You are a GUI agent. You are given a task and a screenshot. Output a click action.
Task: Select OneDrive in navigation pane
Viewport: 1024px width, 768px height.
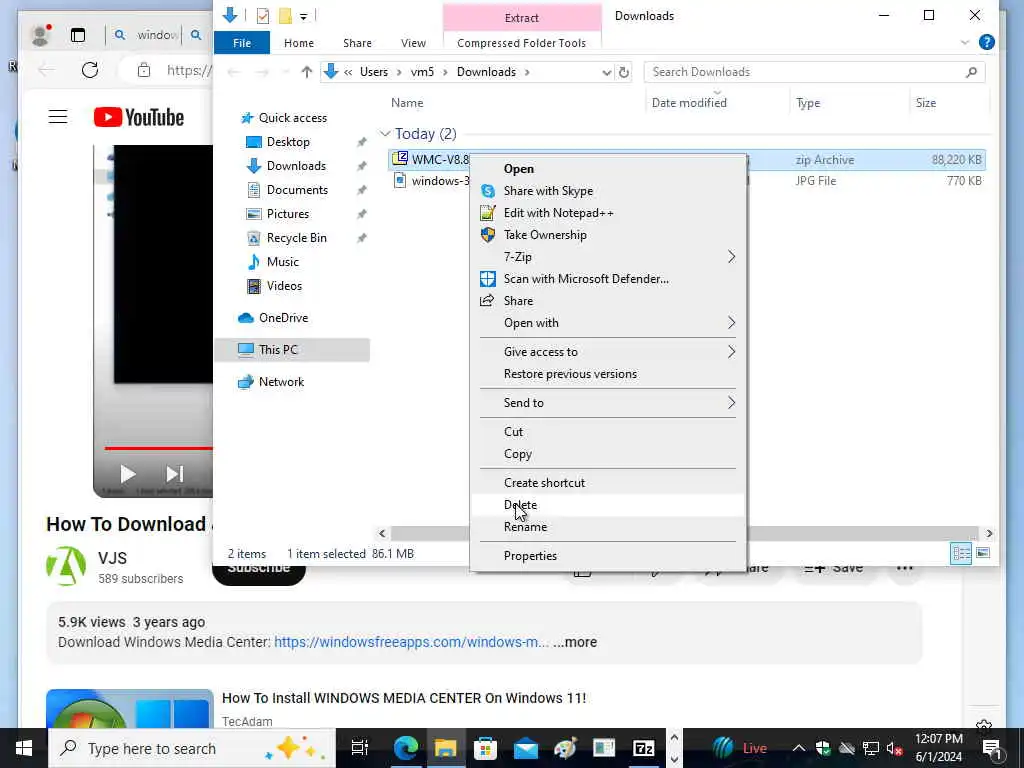point(283,318)
